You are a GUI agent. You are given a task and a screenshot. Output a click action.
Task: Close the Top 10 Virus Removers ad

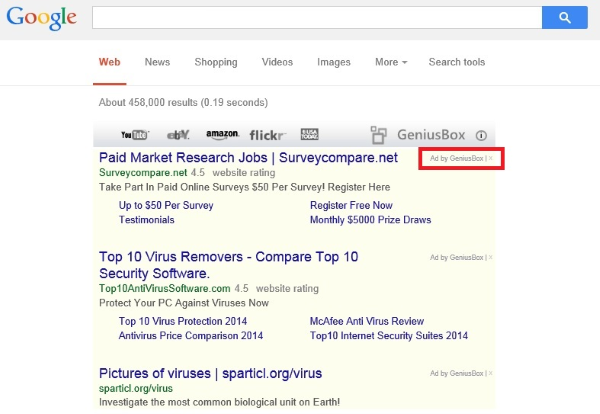click(491, 257)
